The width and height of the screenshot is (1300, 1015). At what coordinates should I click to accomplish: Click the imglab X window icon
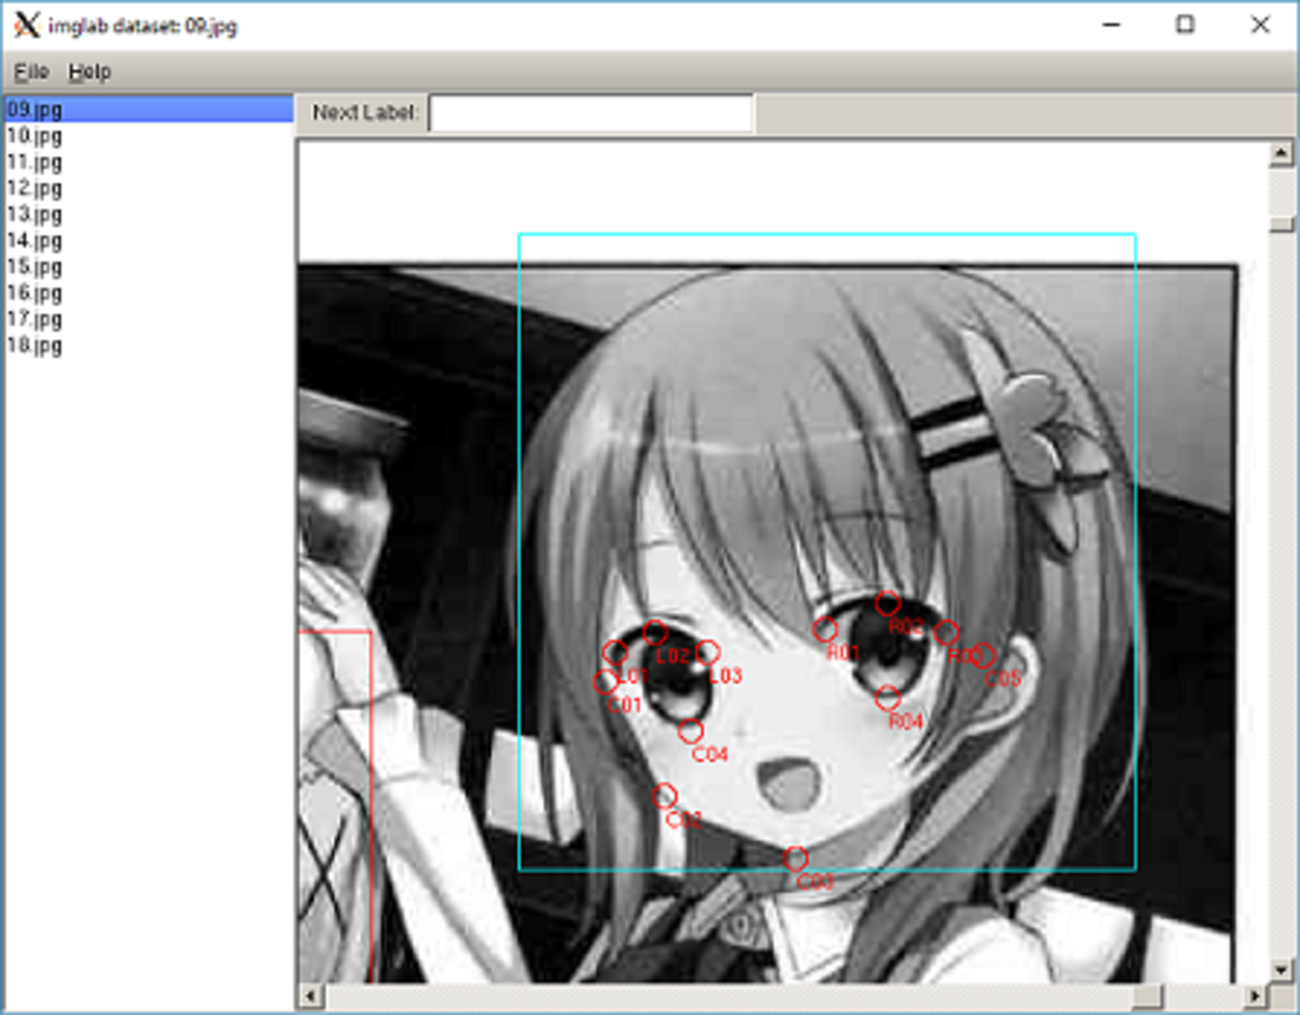(27, 25)
